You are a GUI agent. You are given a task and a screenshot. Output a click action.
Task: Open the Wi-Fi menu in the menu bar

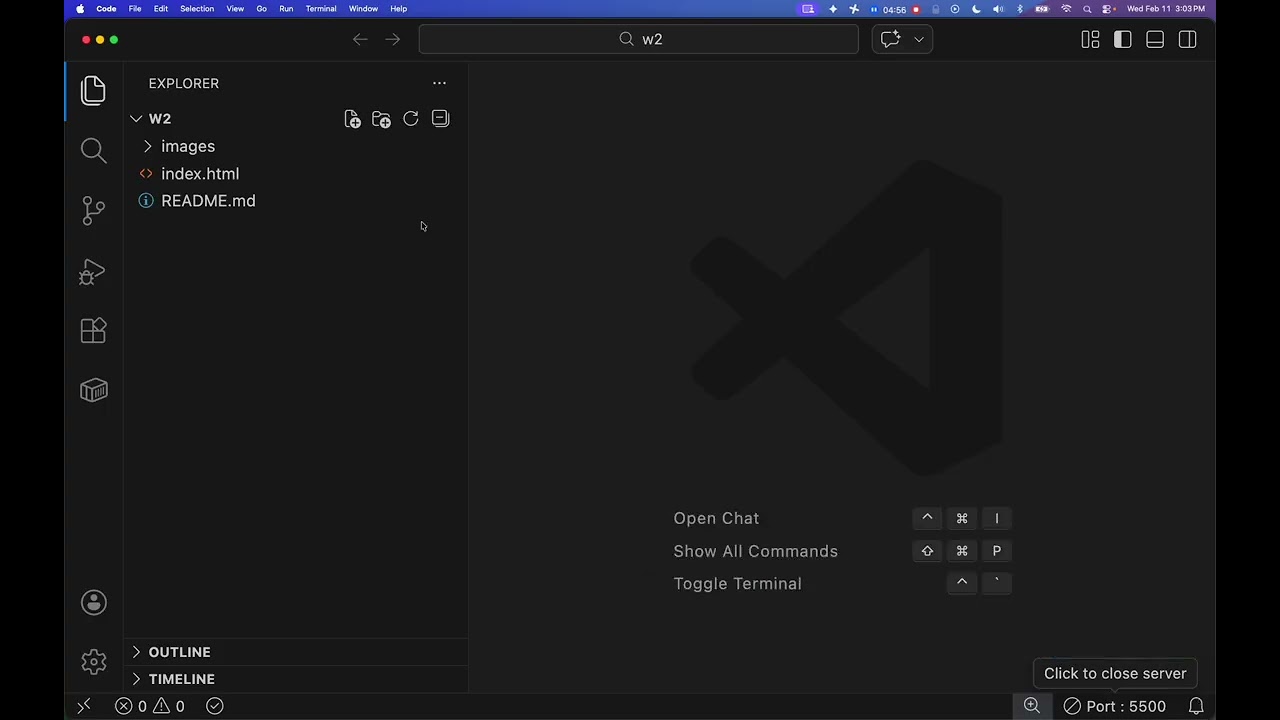1066,9
